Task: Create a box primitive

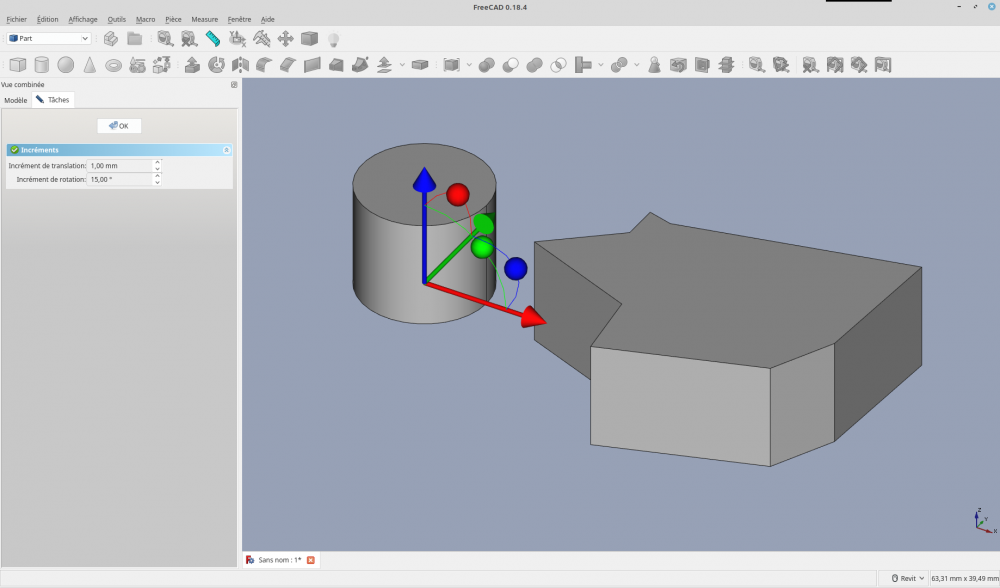Action: tap(18, 64)
